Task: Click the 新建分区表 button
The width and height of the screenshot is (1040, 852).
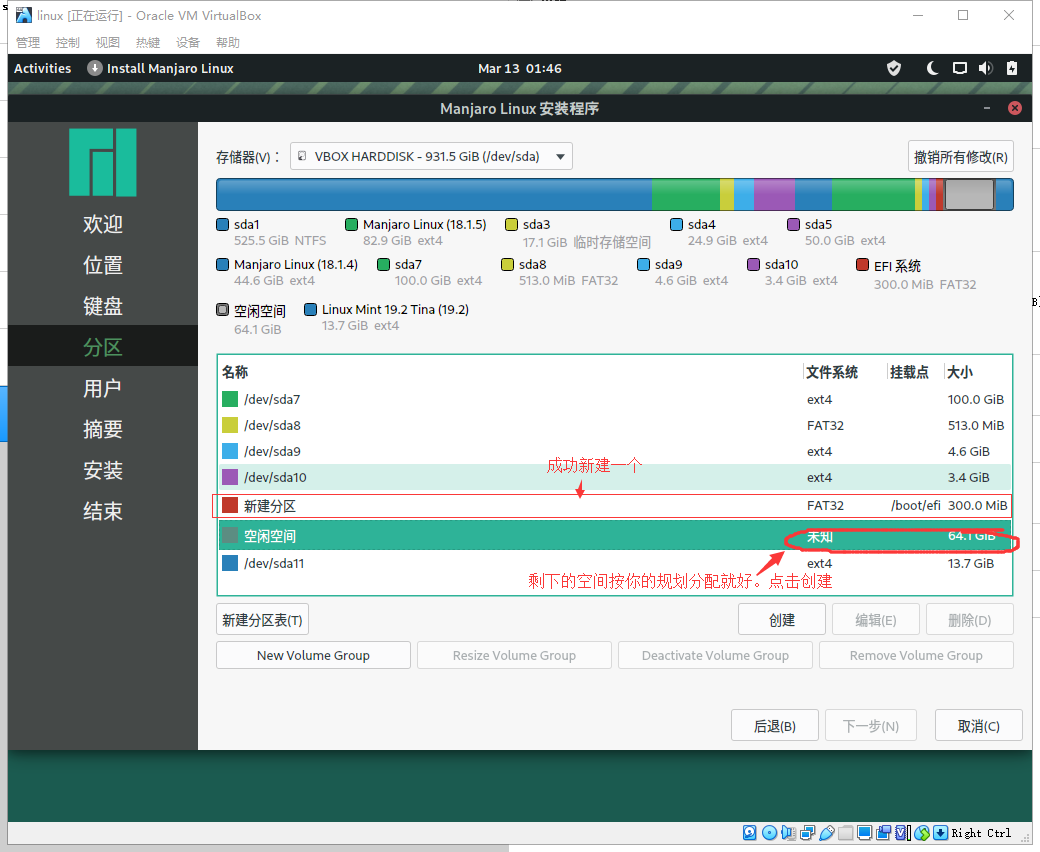Action: (262, 620)
